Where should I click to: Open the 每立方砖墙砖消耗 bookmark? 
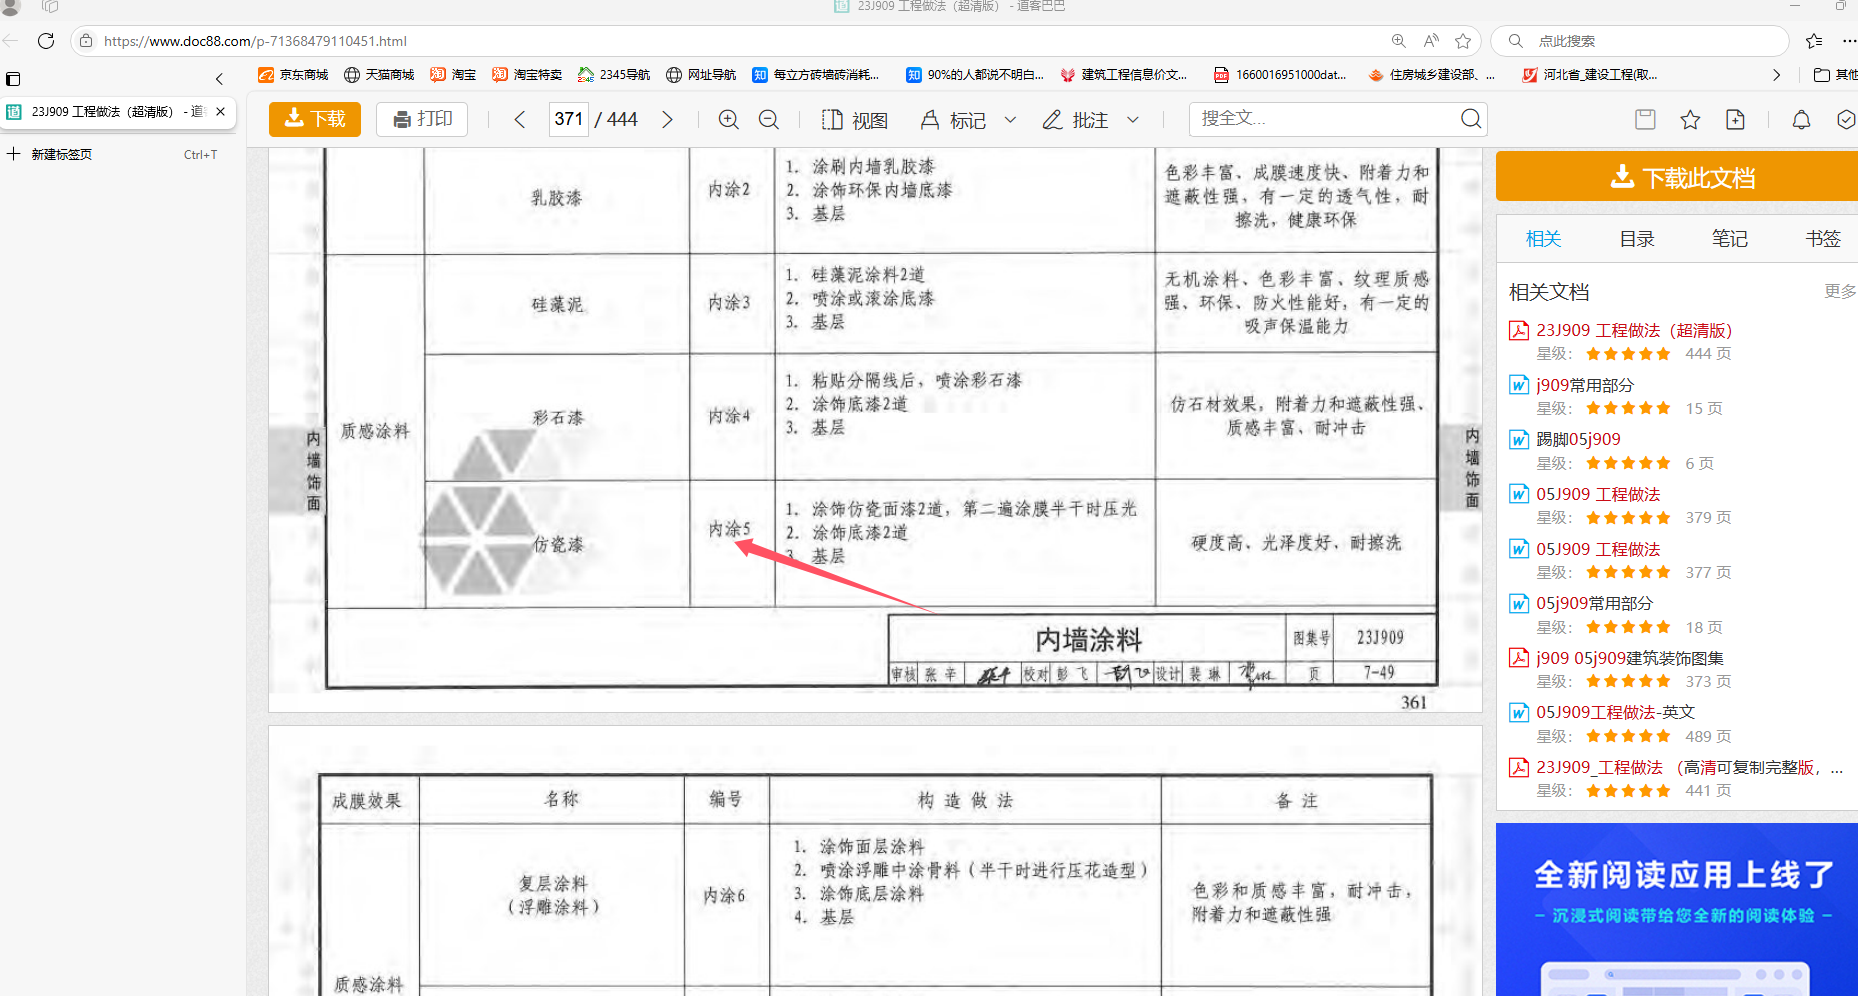click(816, 75)
